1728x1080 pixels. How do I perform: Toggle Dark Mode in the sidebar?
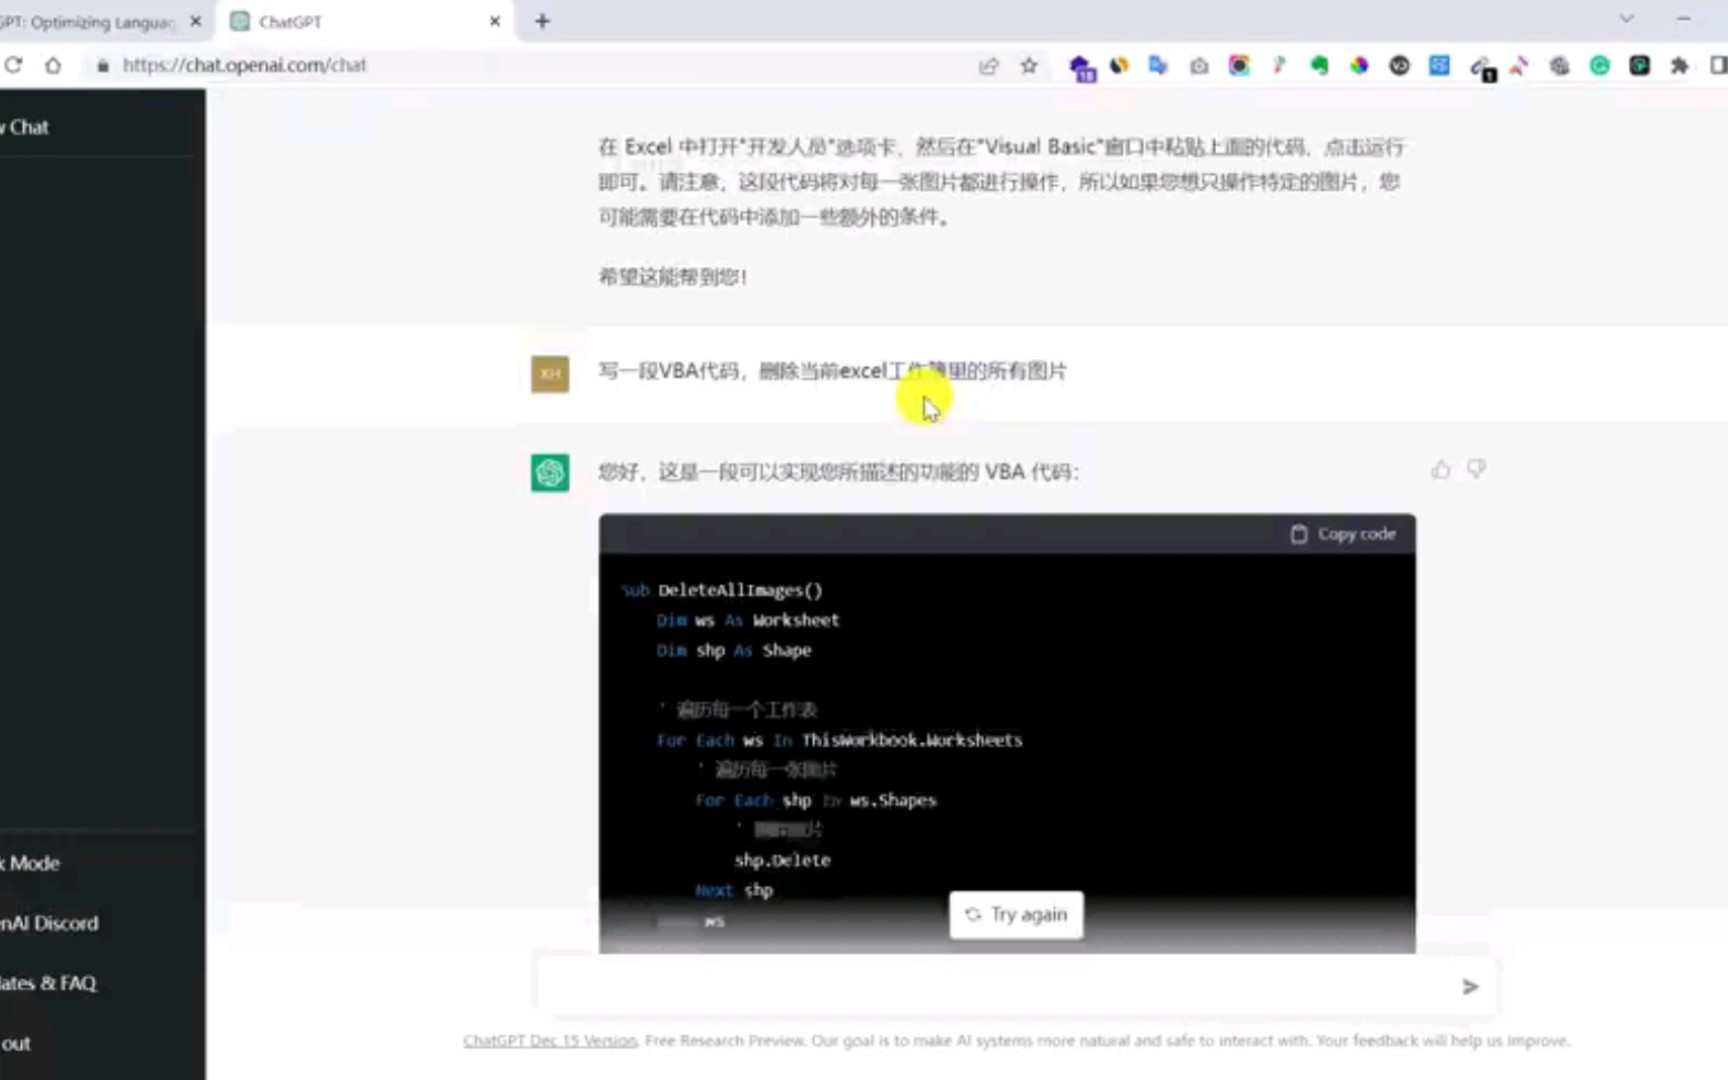(x=30, y=863)
